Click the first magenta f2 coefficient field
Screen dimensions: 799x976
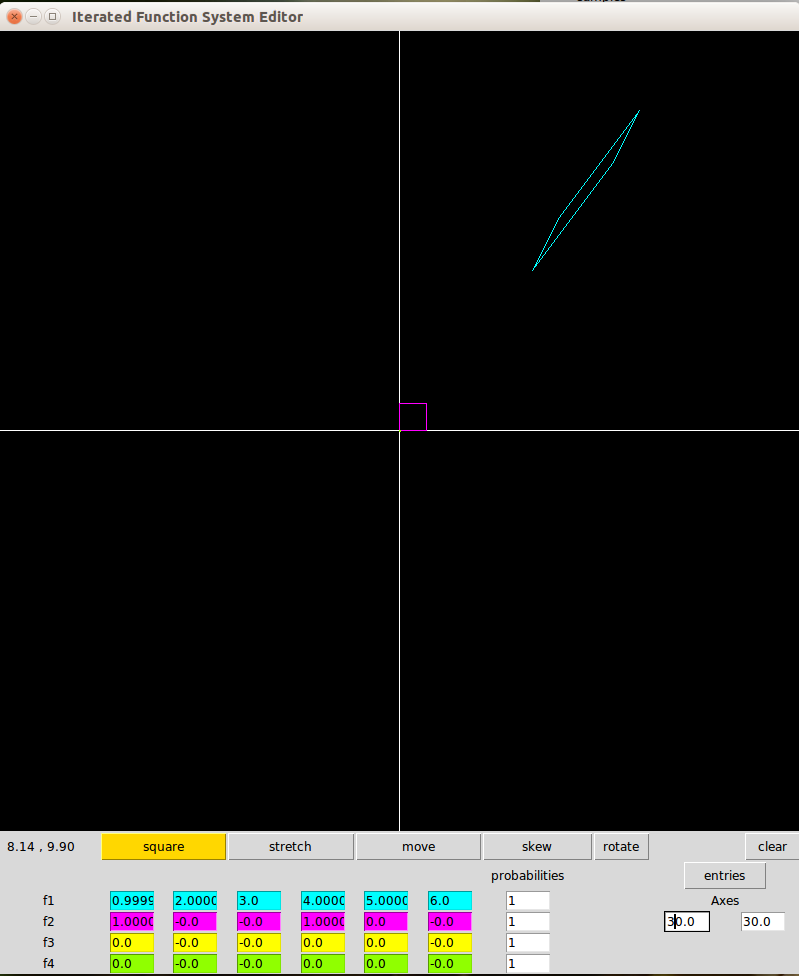[x=132, y=922]
